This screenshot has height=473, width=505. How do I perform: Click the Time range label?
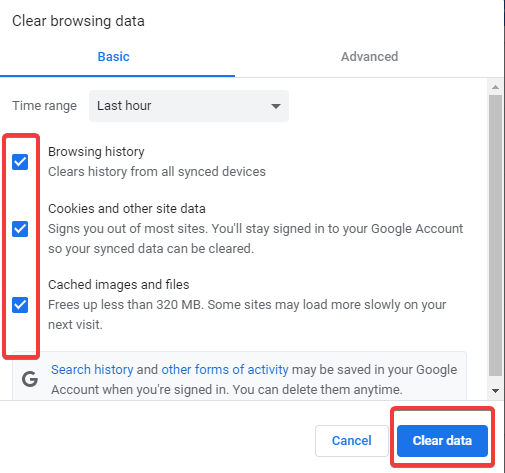click(x=45, y=106)
